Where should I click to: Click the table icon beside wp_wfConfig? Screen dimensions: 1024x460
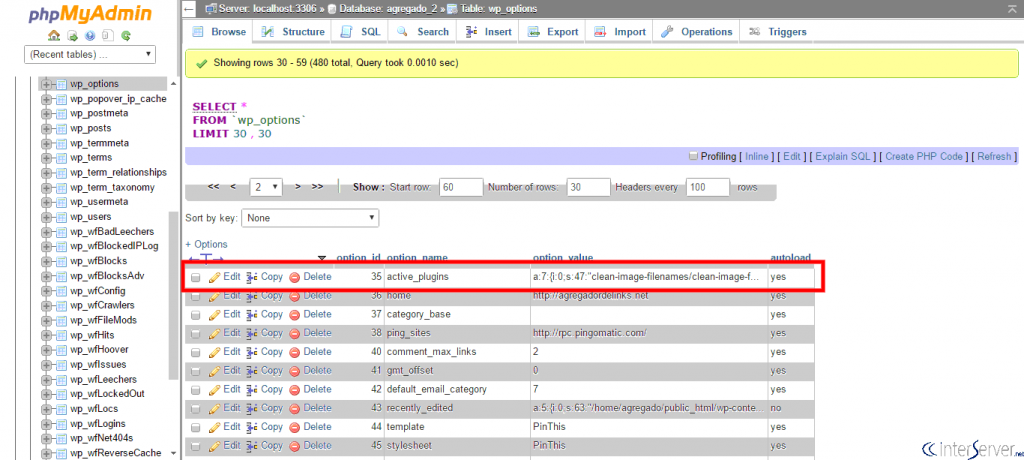[61, 291]
